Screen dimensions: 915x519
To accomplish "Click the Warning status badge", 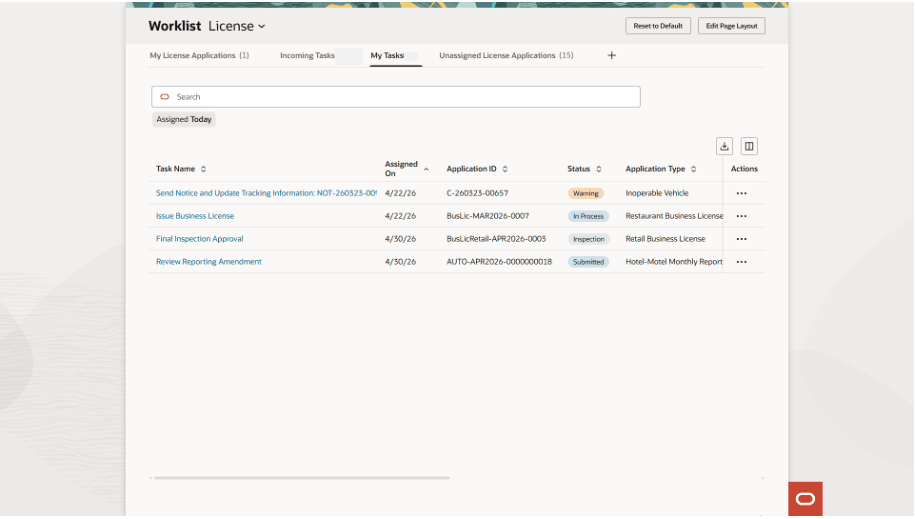I will (x=585, y=193).
